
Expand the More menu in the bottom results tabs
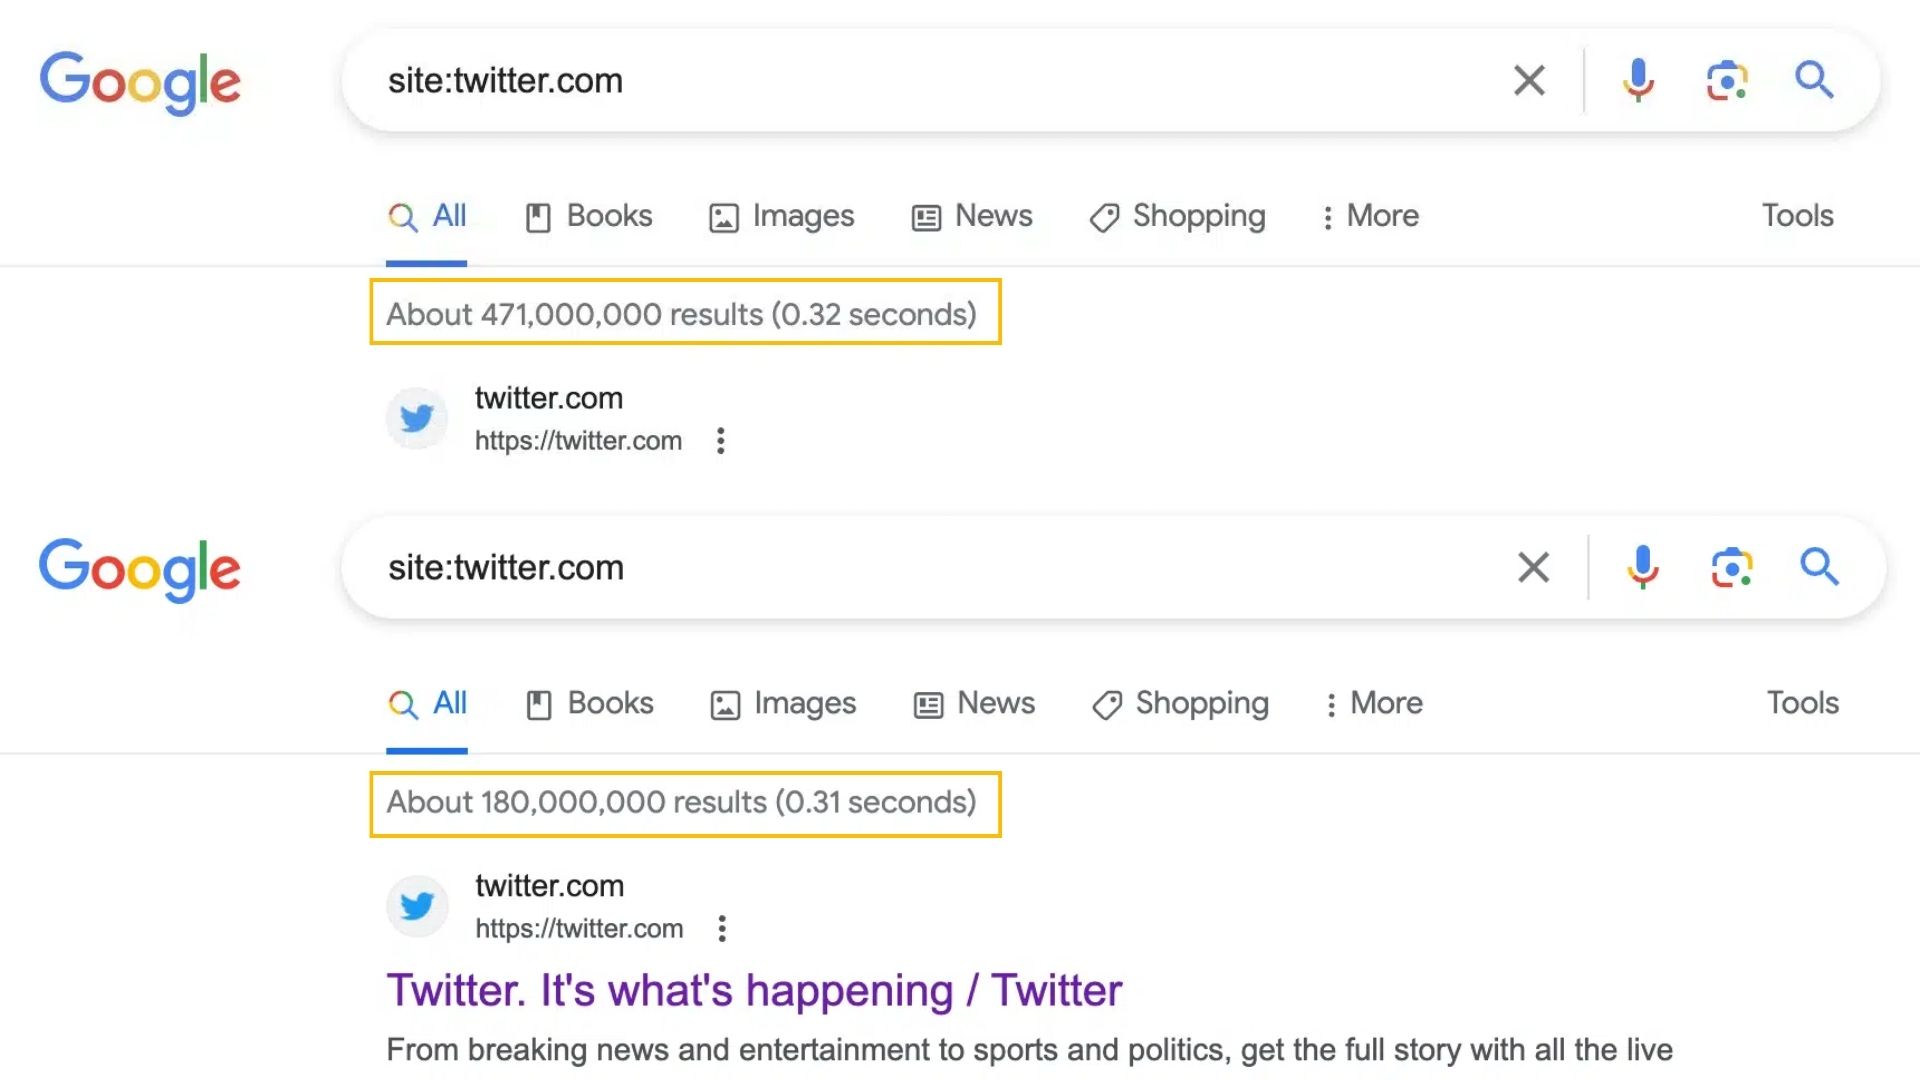(x=1374, y=704)
